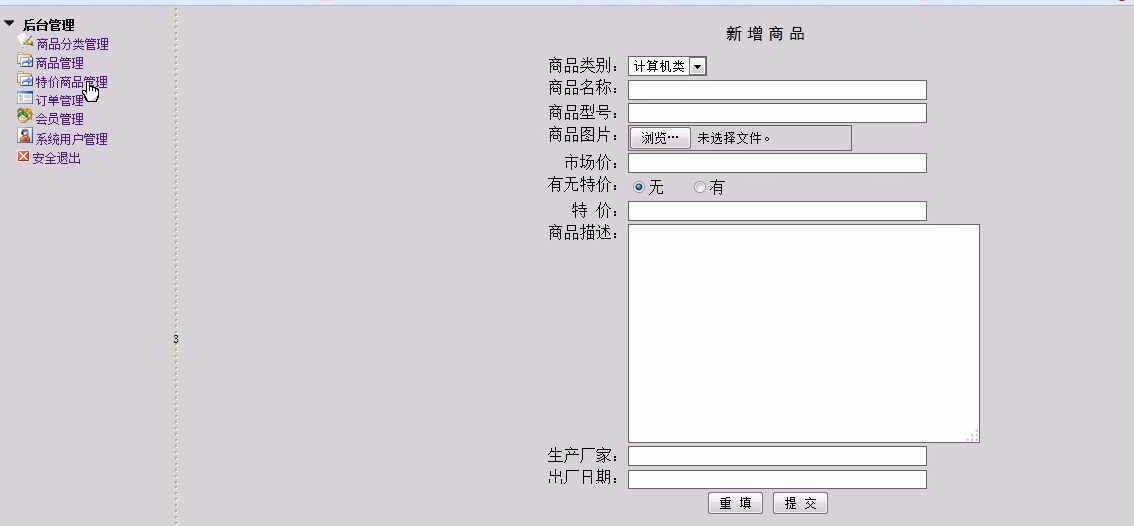The width and height of the screenshot is (1134, 526).
Task: Select the 无 radio button
Action: coord(639,187)
